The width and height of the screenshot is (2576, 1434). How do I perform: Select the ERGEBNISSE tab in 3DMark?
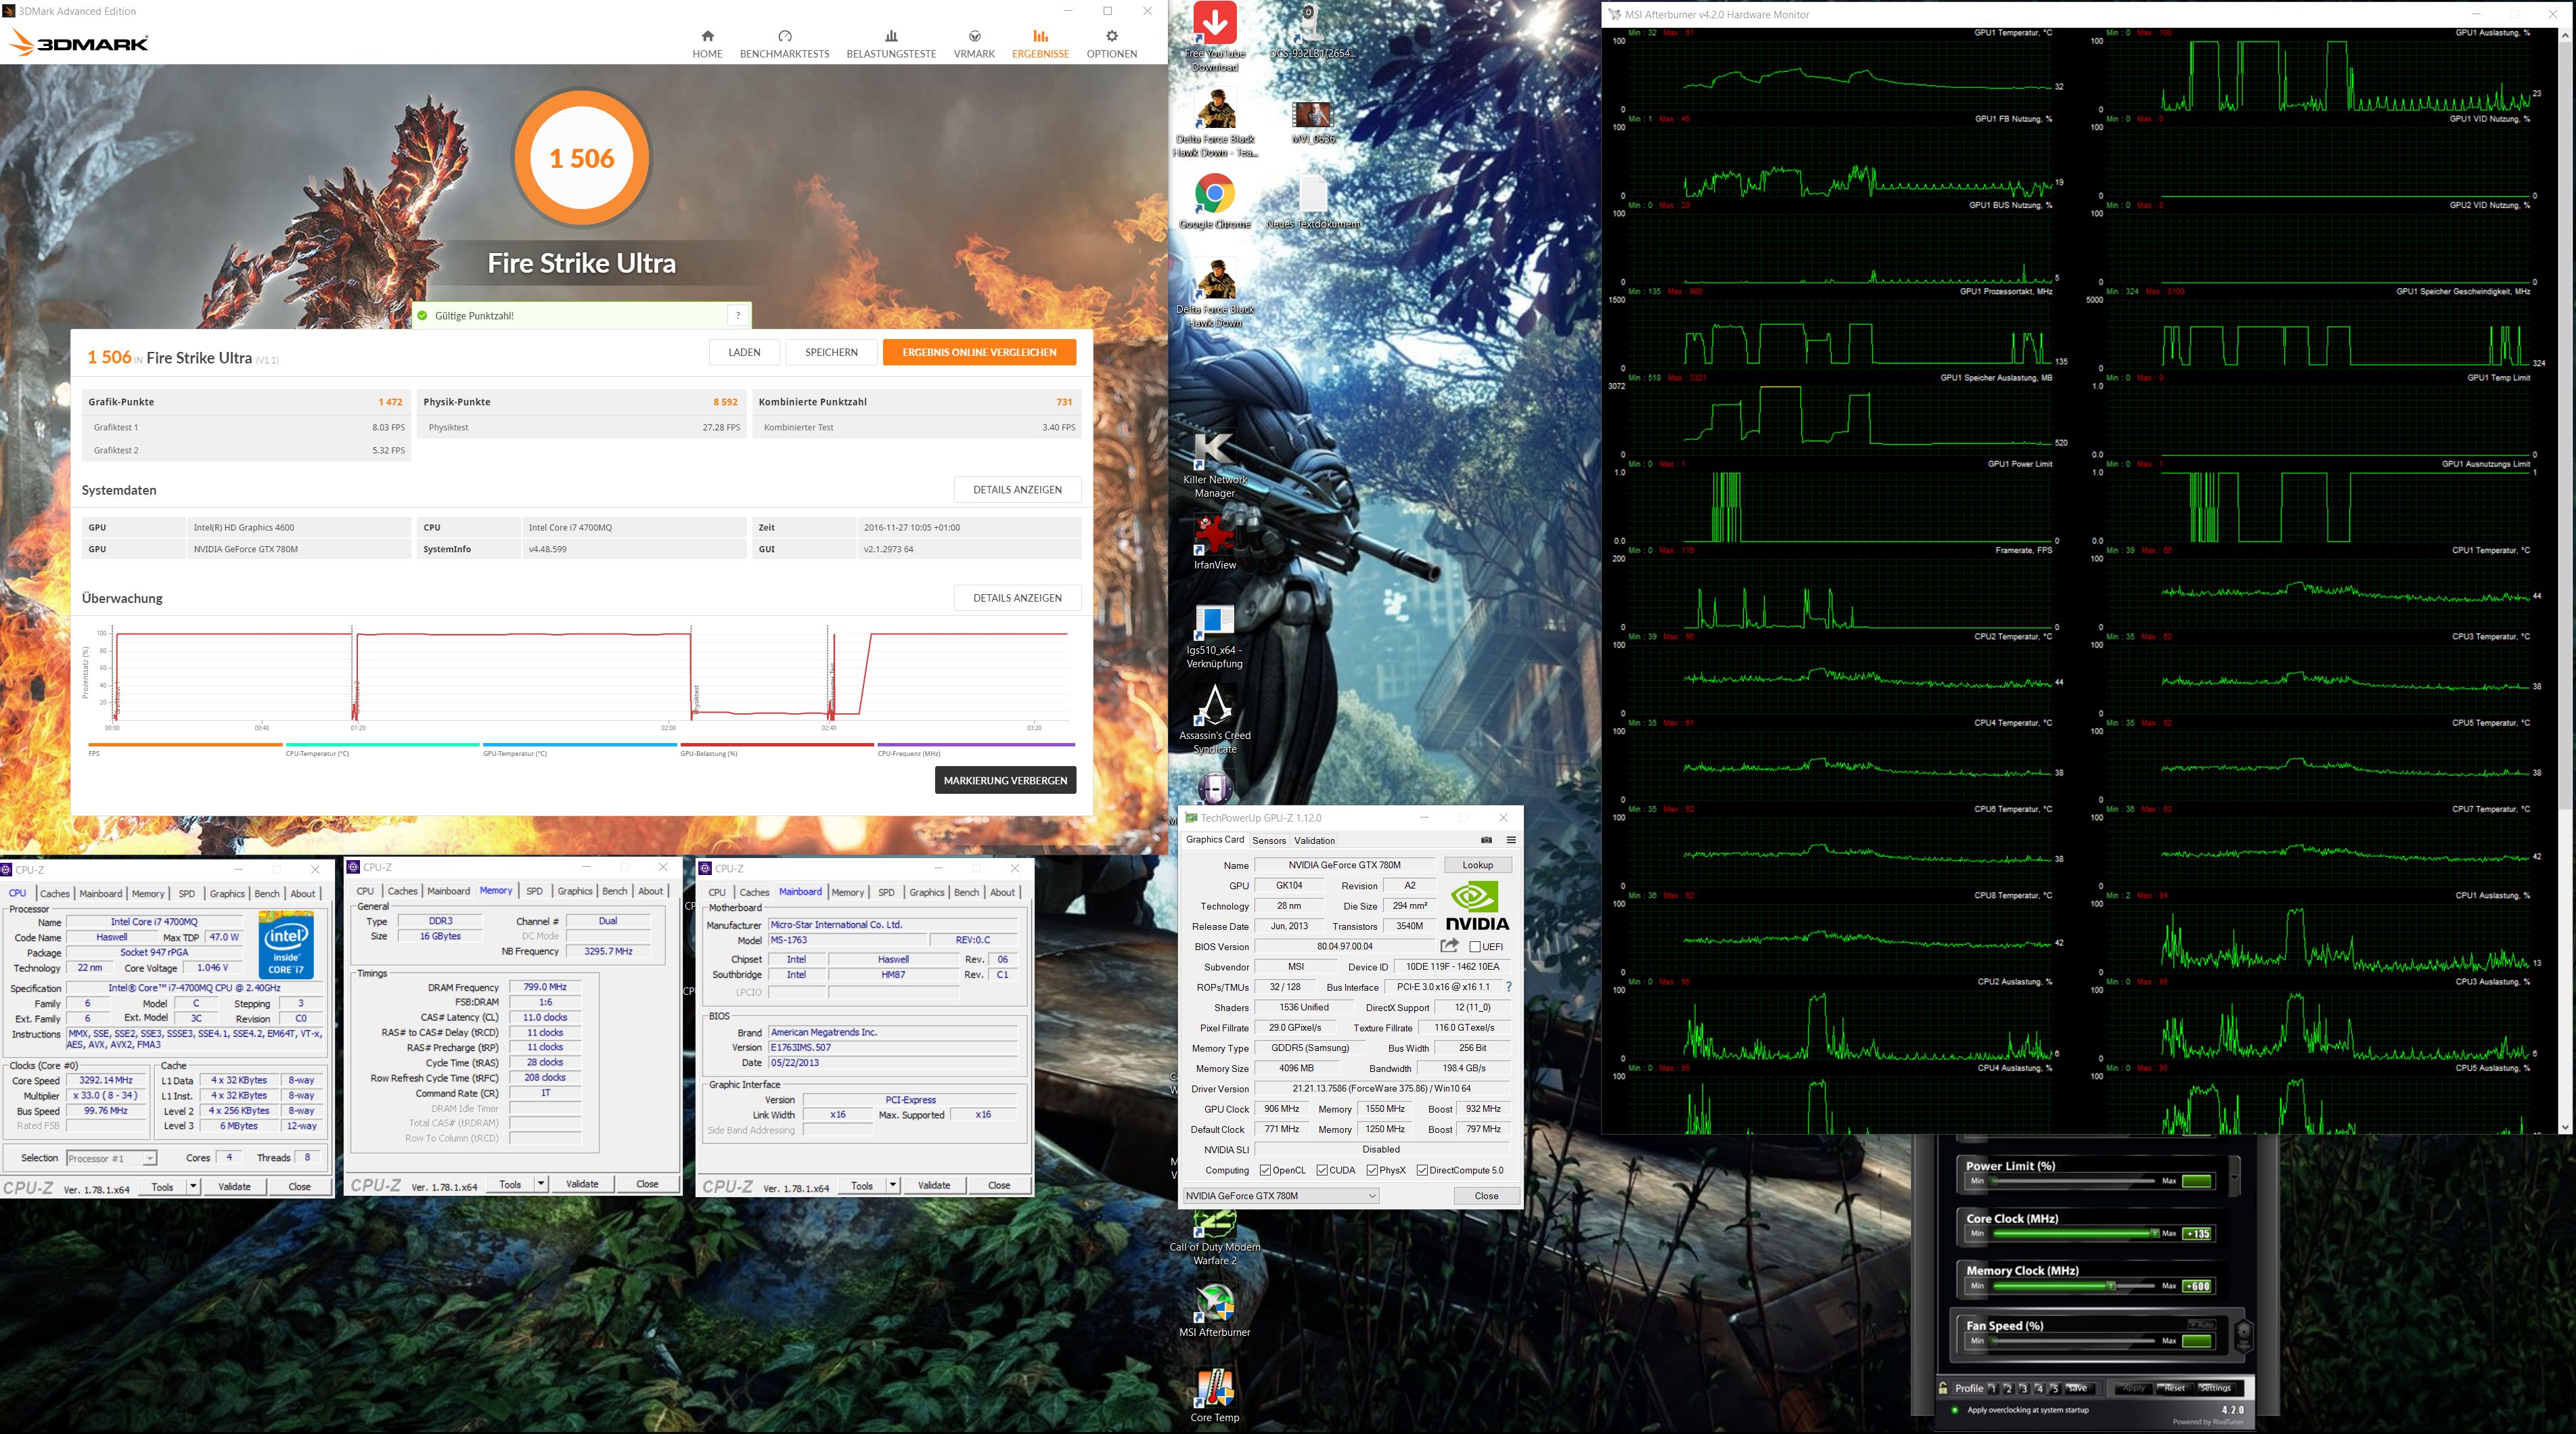pyautogui.click(x=1040, y=44)
